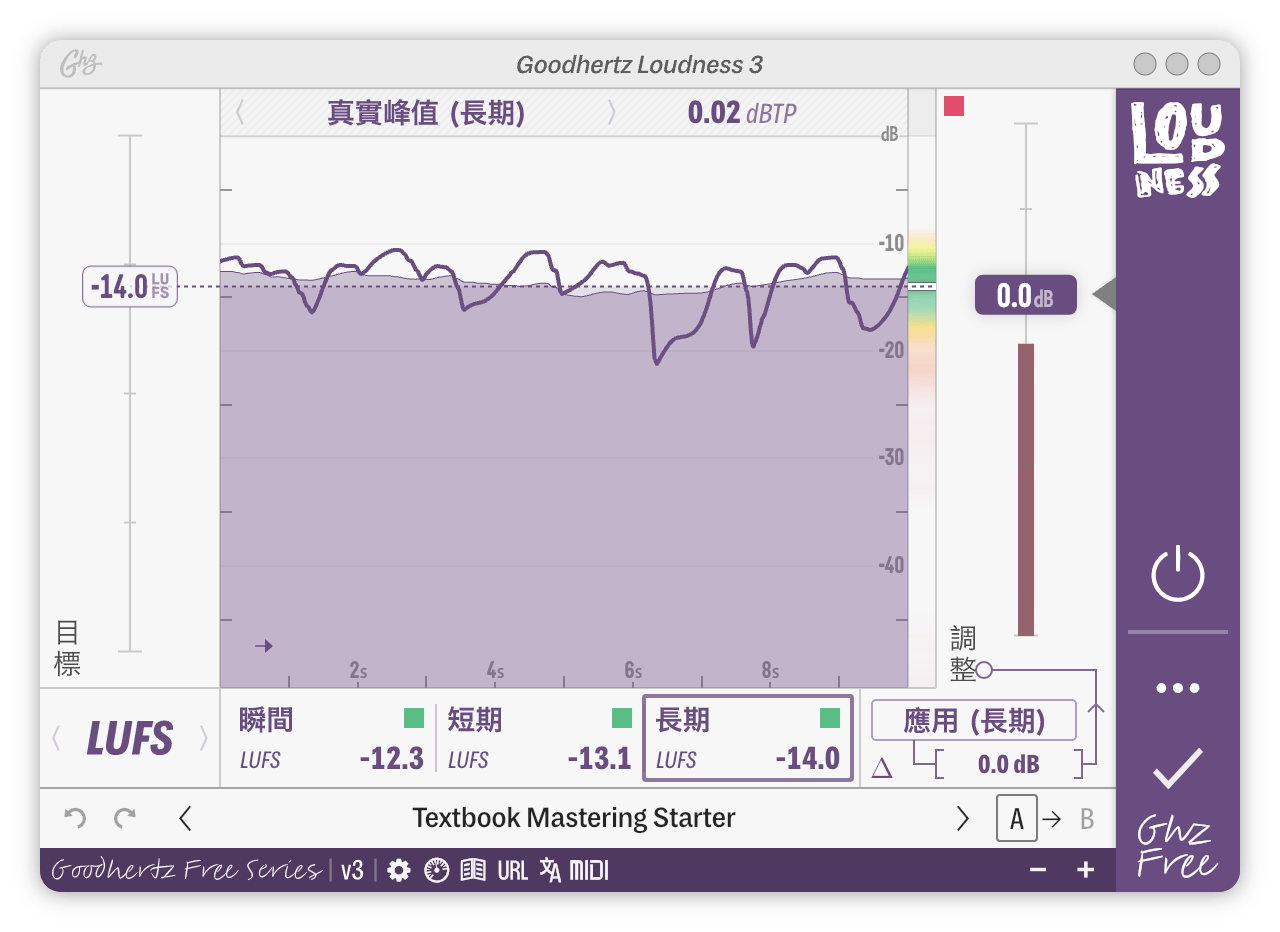Undo the last change
1280x932 pixels.
[x=75, y=818]
